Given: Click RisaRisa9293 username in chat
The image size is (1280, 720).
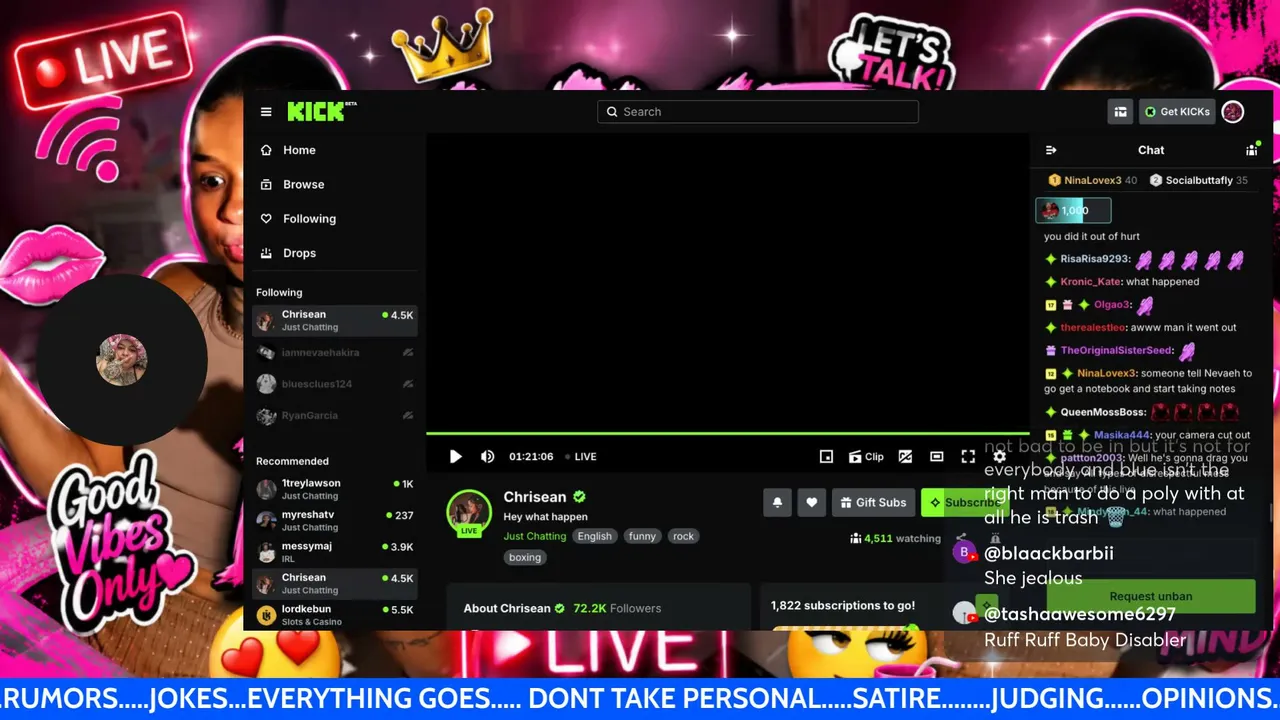Looking at the screenshot, I should [x=1094, y=259].
